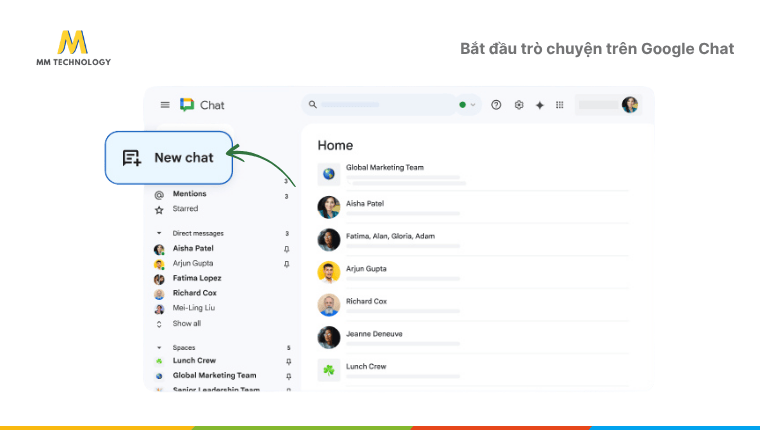Open the Google apps grid
Viewport: 760px width, 430px height.
[x=560, y=105]
